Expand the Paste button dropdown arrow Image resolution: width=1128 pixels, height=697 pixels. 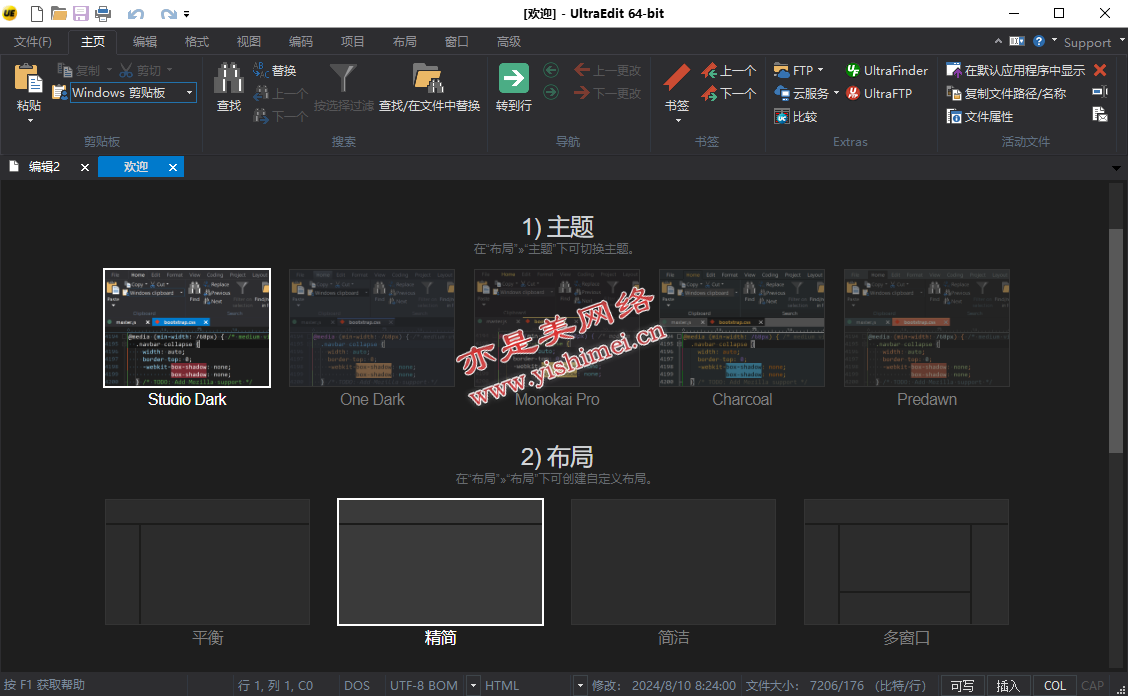(x=30, y=121)
